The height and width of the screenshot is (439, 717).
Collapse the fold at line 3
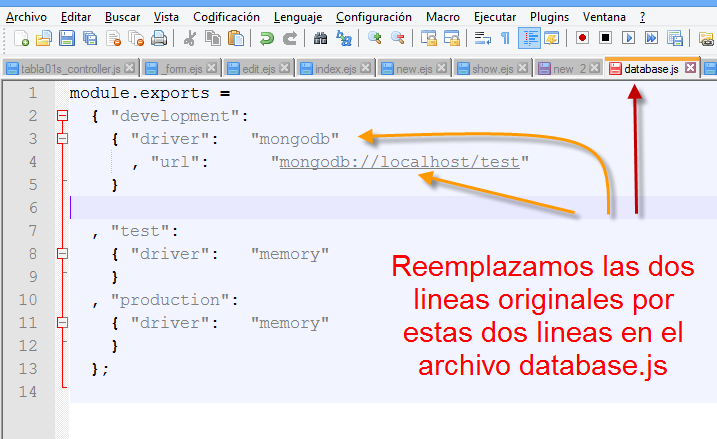click(x=63, y=139)
